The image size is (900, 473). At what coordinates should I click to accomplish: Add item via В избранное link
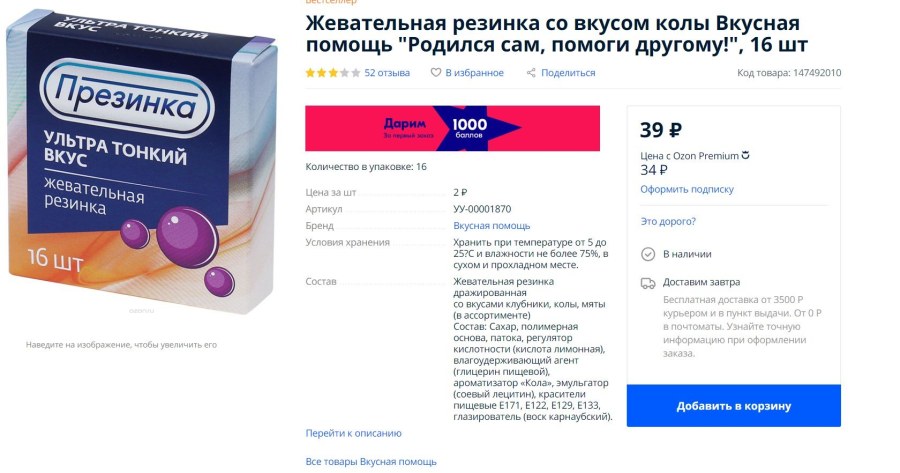475,73
